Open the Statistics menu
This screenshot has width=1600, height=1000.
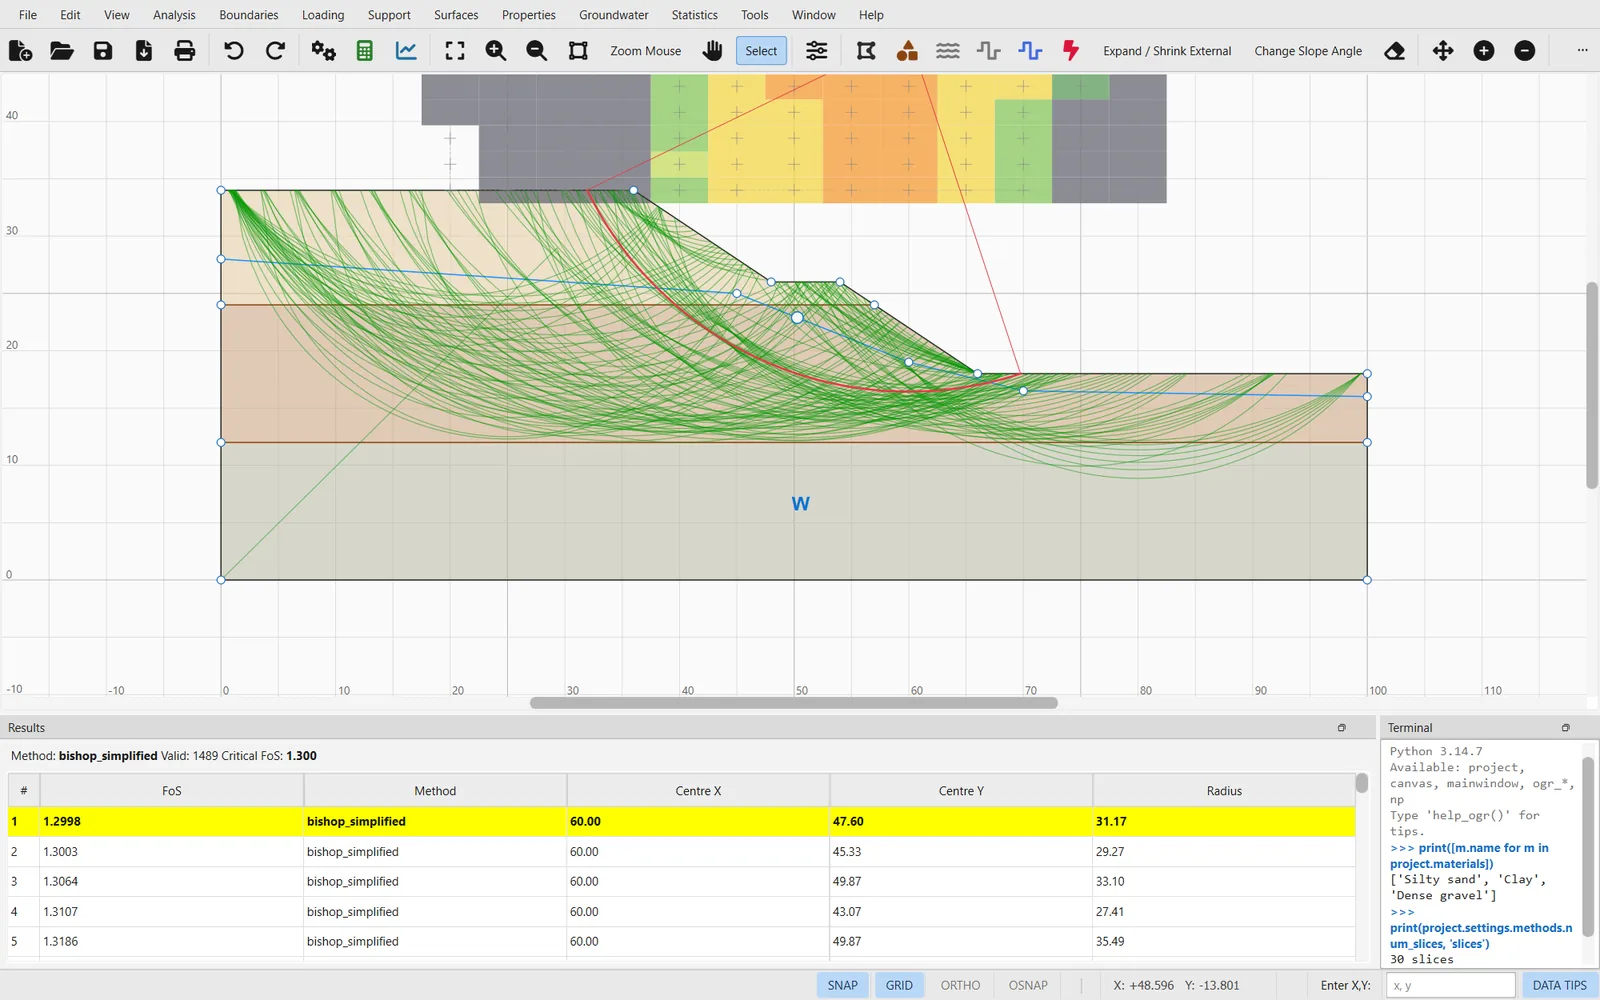tap(694, 15)
